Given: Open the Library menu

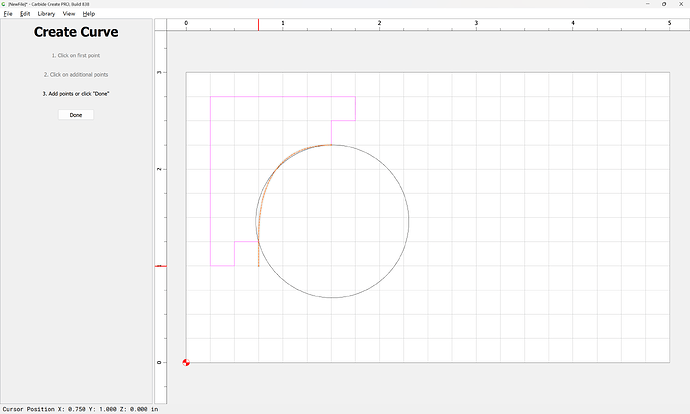Looking at the screenshot, I should click(46, 14).
